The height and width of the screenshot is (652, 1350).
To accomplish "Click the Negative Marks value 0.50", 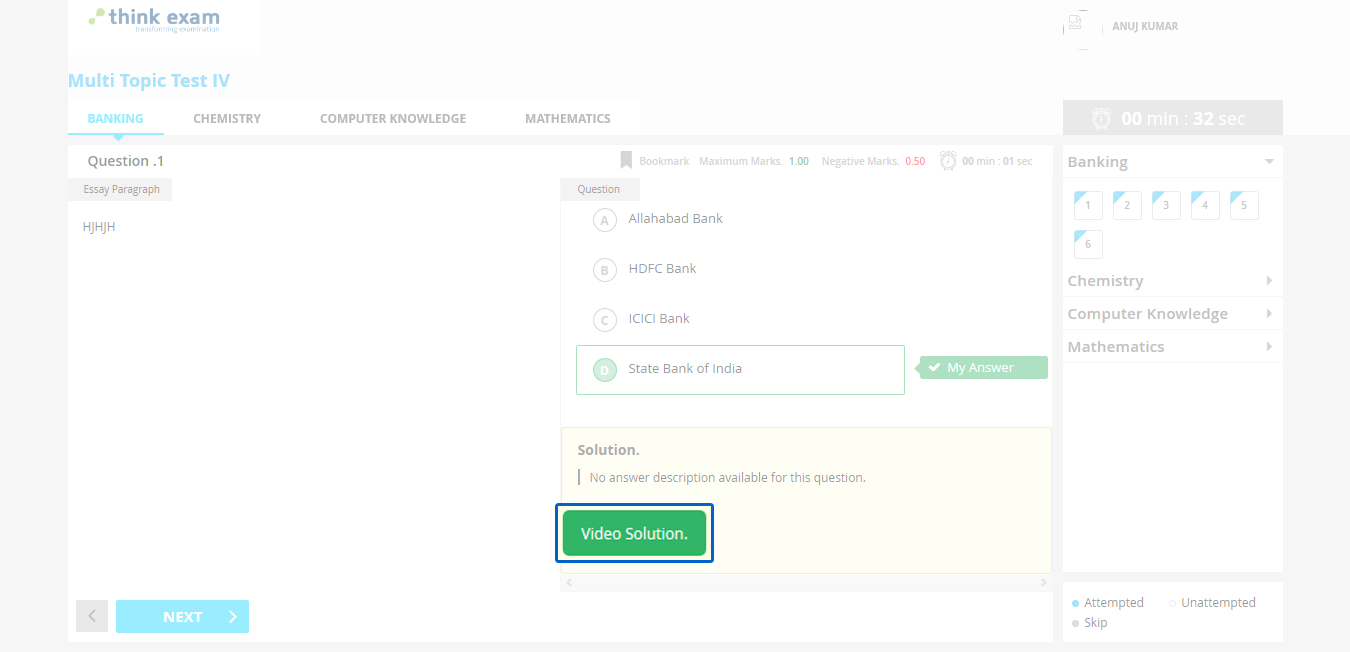I will pos(915,161).
